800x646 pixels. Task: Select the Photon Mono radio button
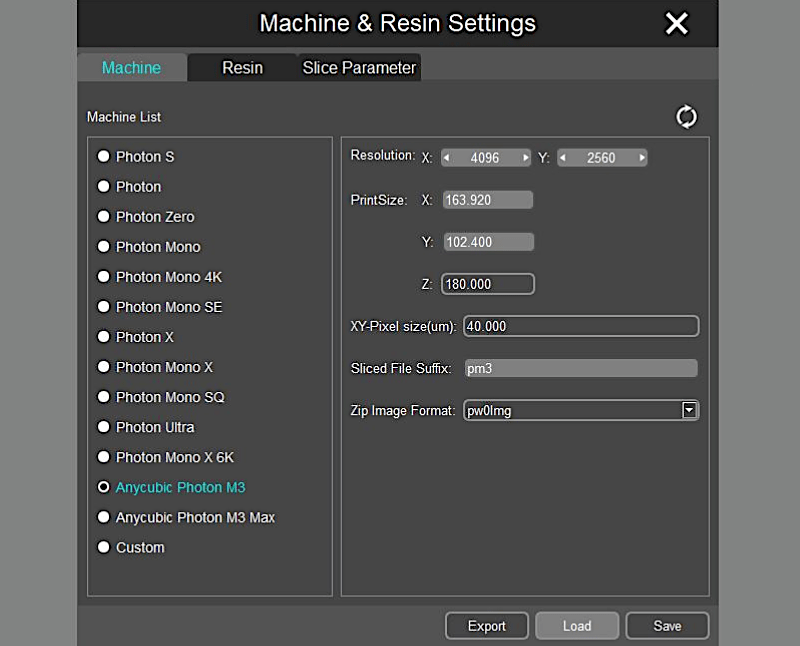pos(104,246)
